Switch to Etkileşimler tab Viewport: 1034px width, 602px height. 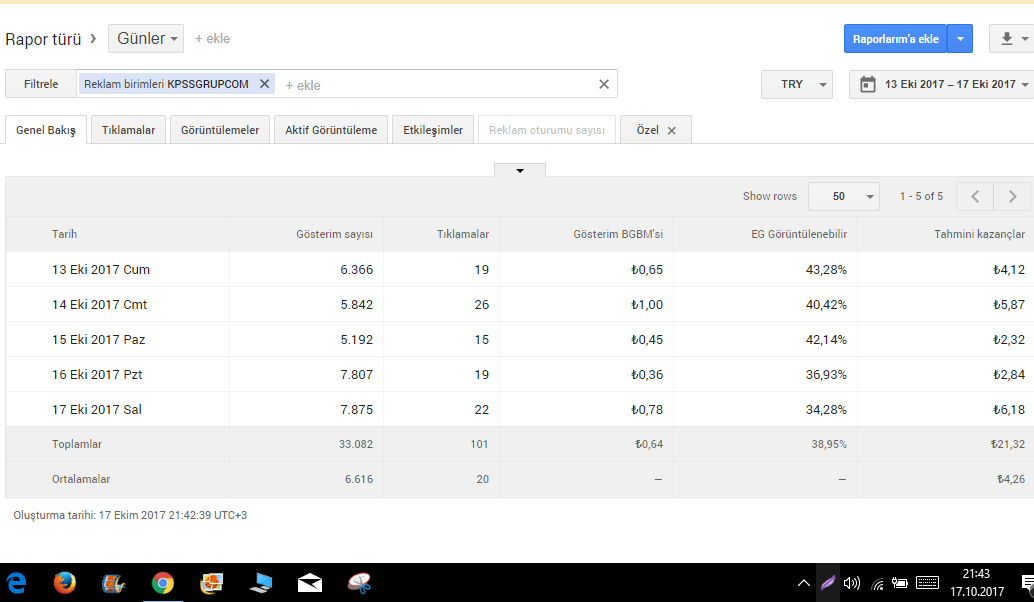tap(433, 130)
